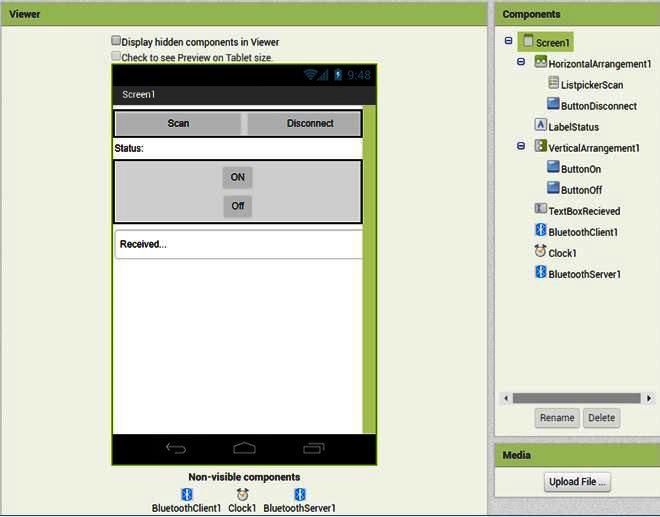Select Clock1 text in the tree

(562, 253)
